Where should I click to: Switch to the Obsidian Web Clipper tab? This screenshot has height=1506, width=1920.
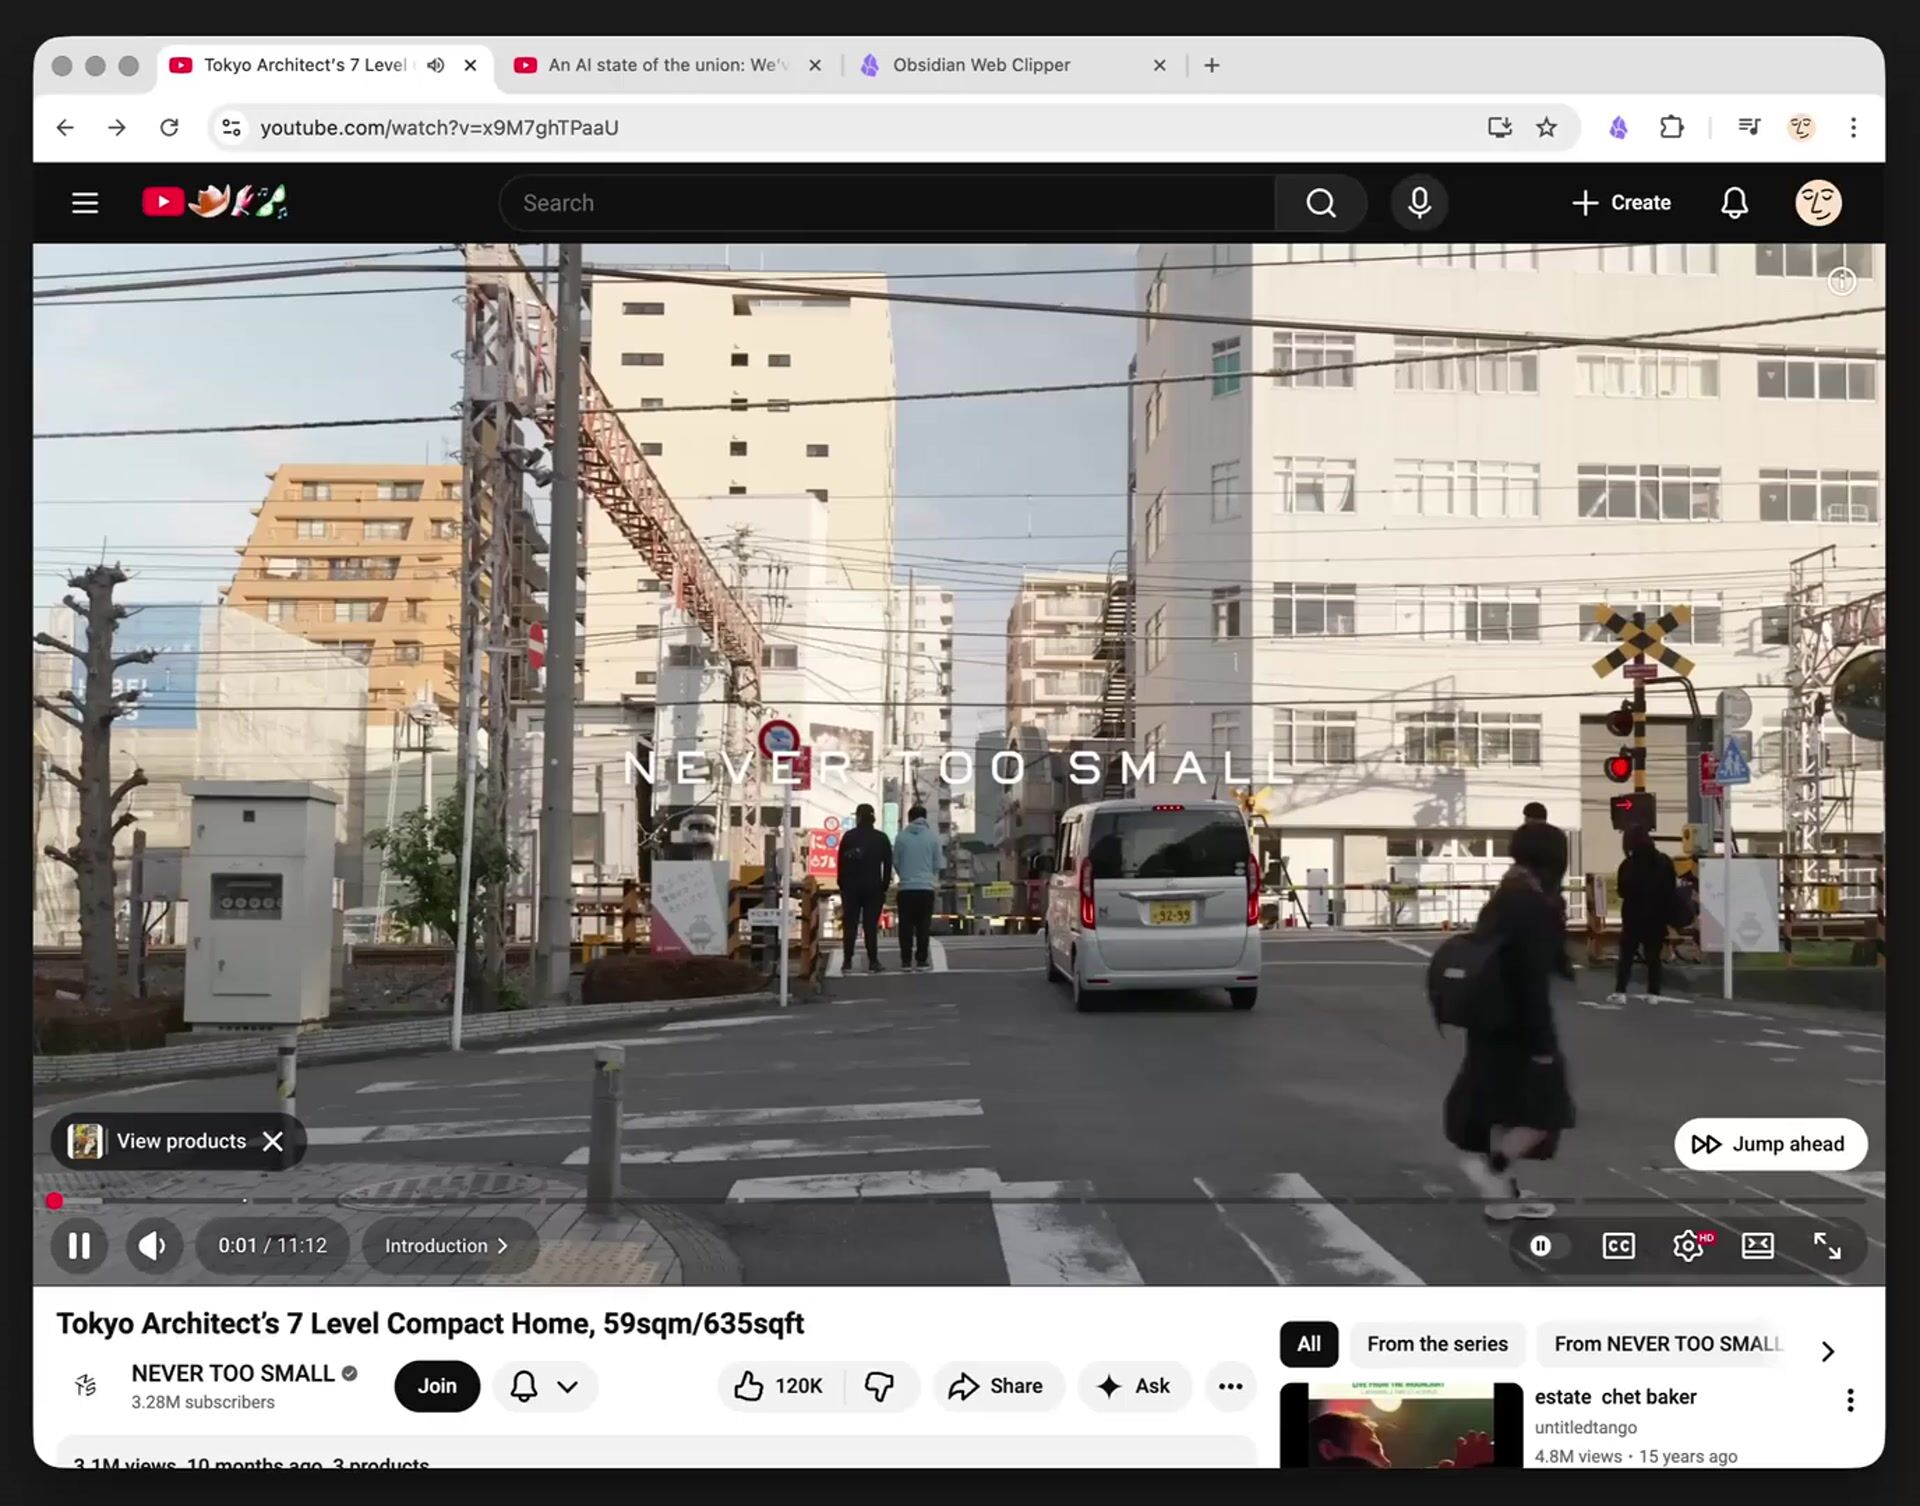(x=980, y=65)
